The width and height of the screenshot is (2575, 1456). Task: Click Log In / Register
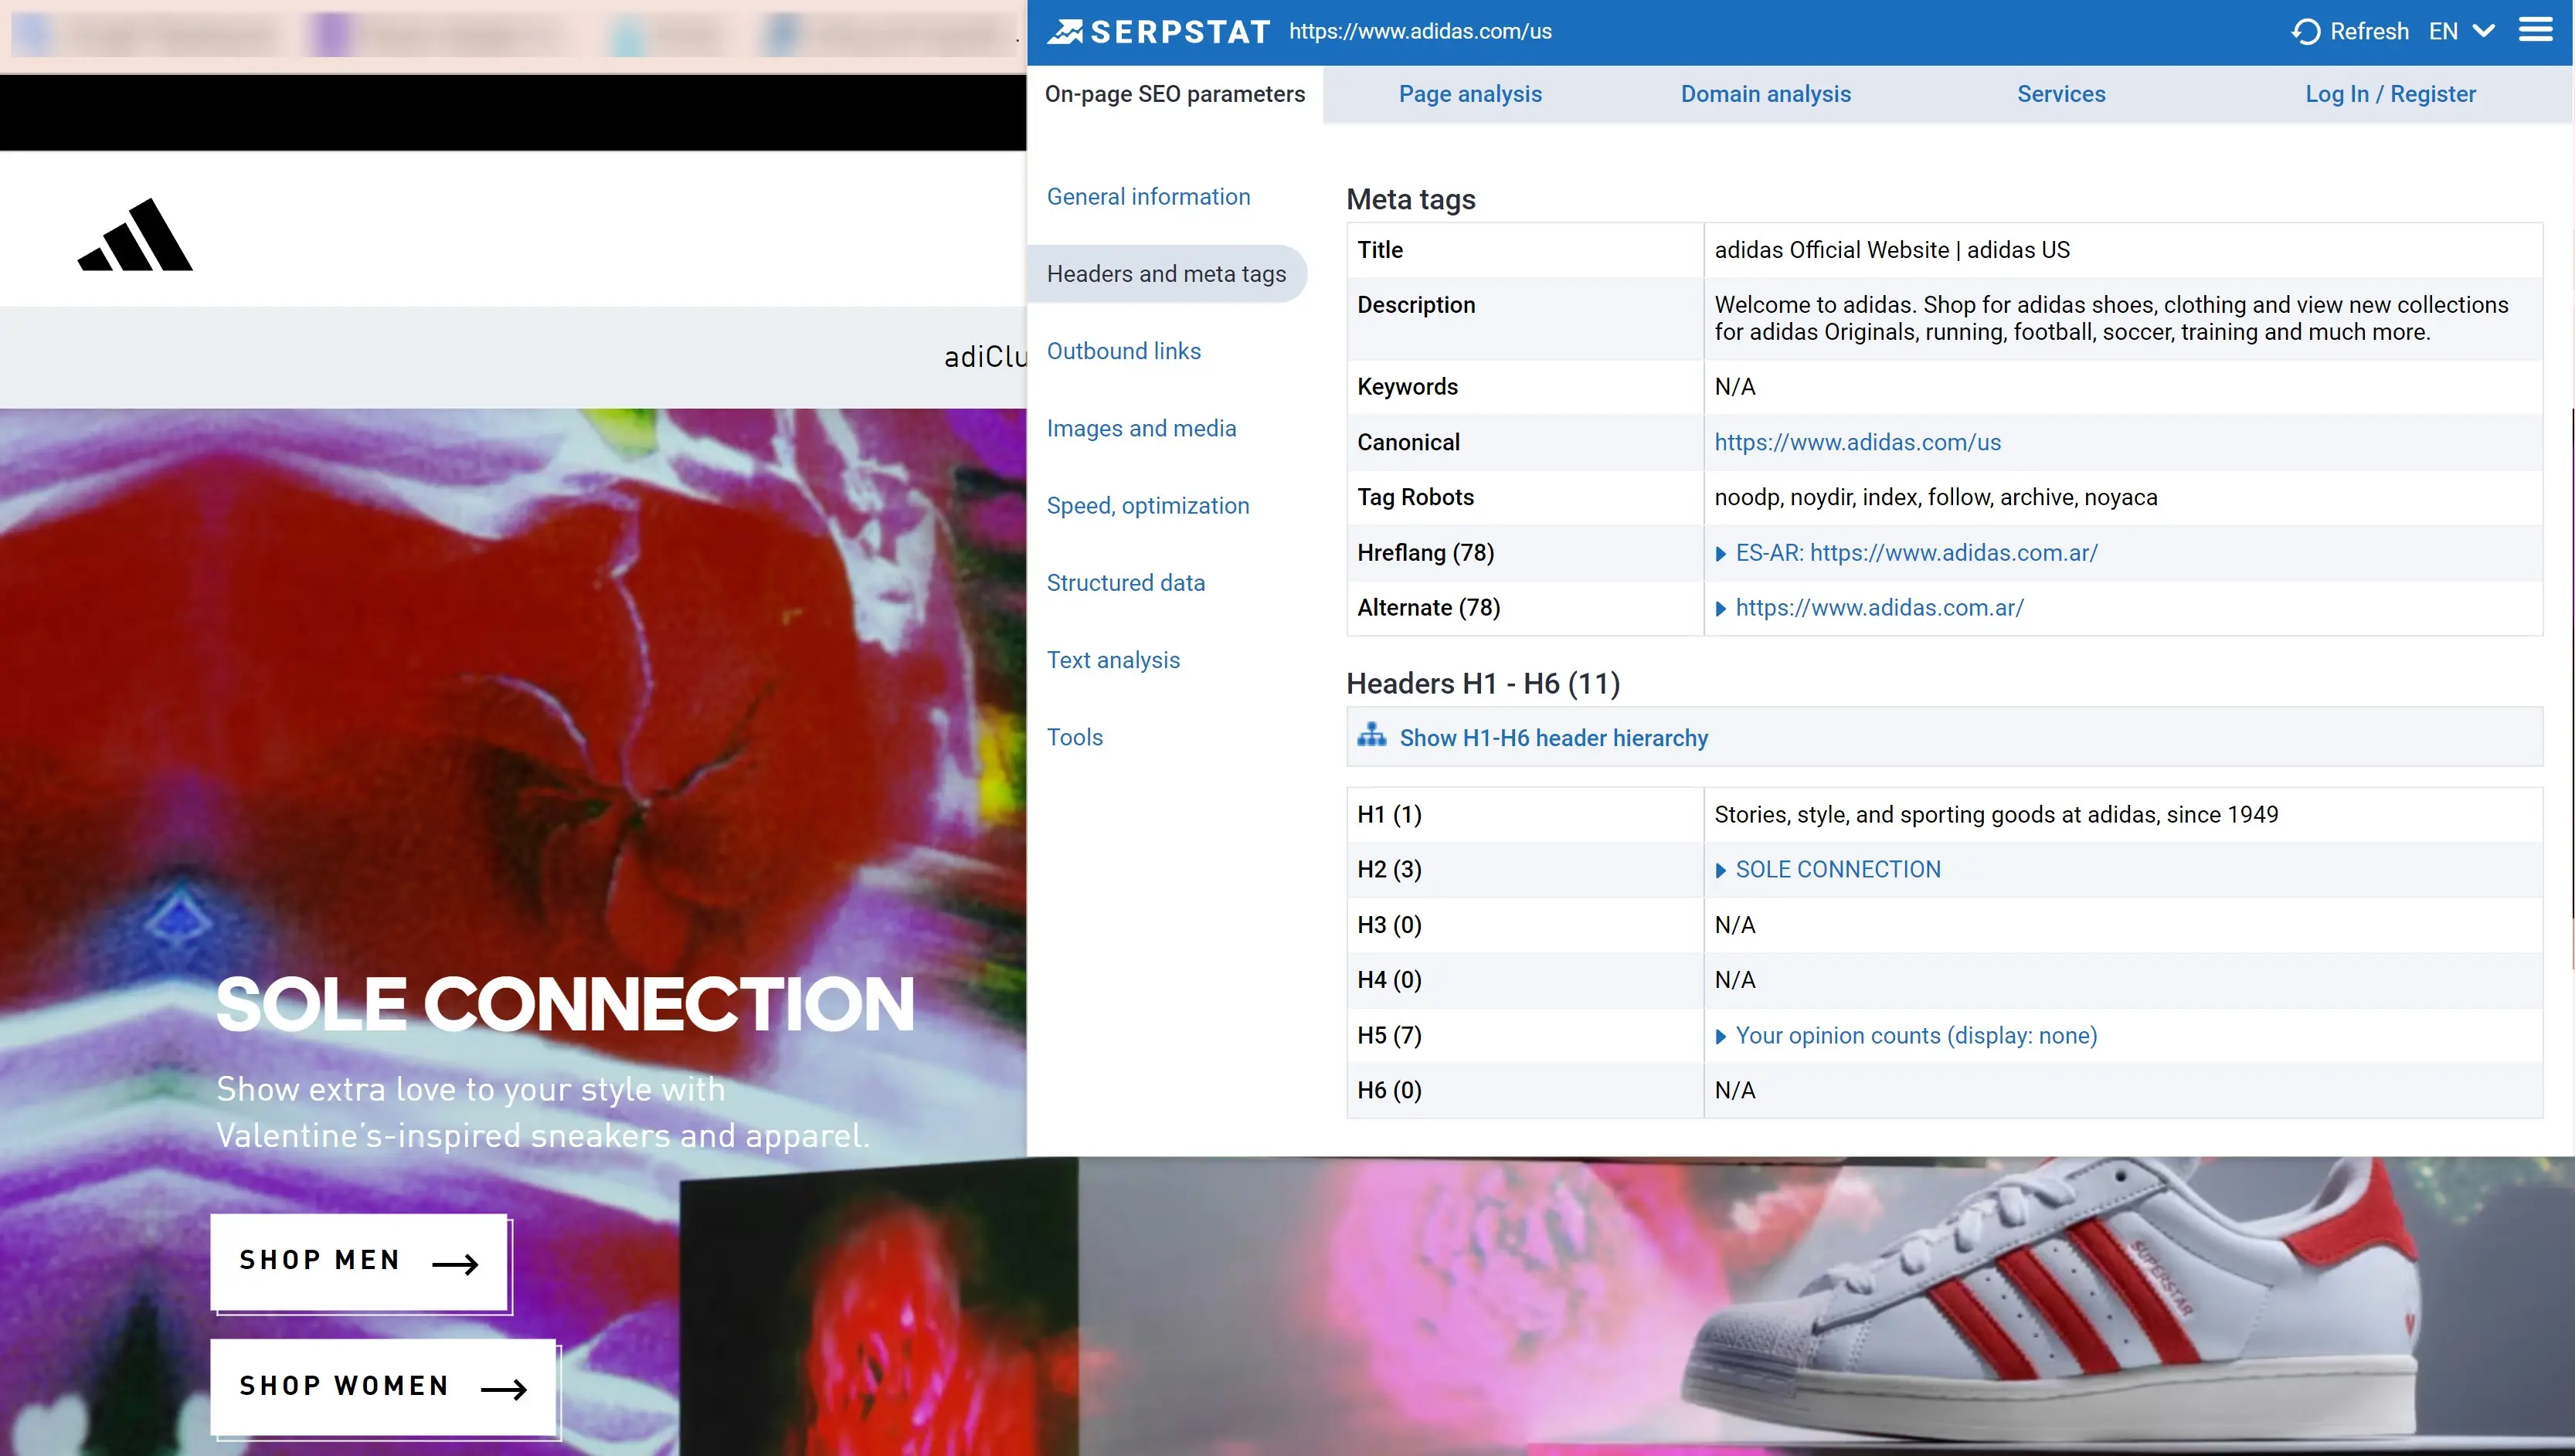(2390, 94)
